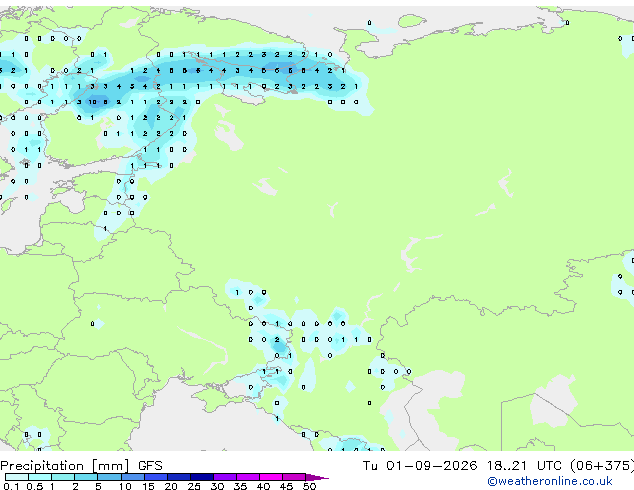Click the legend label '25'
Screen dimensions: 634x490
pos(194,486)
